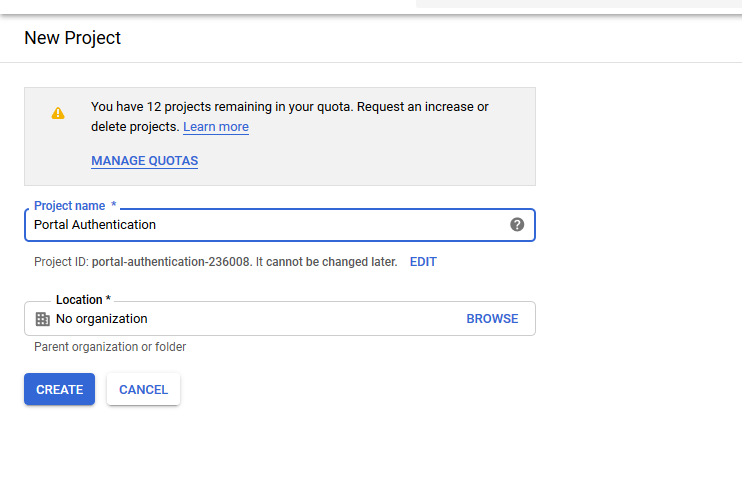Click the New Project page heading
Image resolution: width=742 pixels, height=482 pixels.
click(72, 38)
